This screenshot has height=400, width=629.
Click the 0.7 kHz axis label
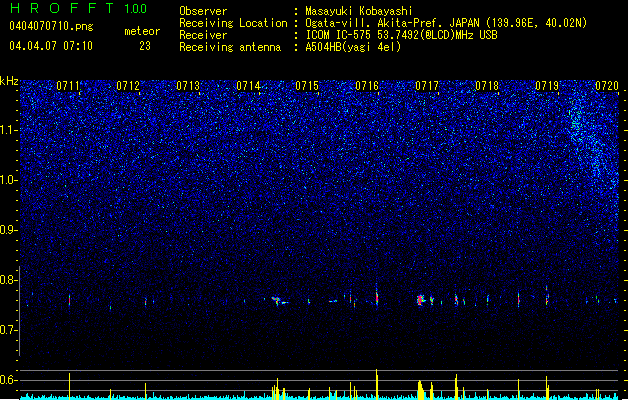tap(8, 330)
